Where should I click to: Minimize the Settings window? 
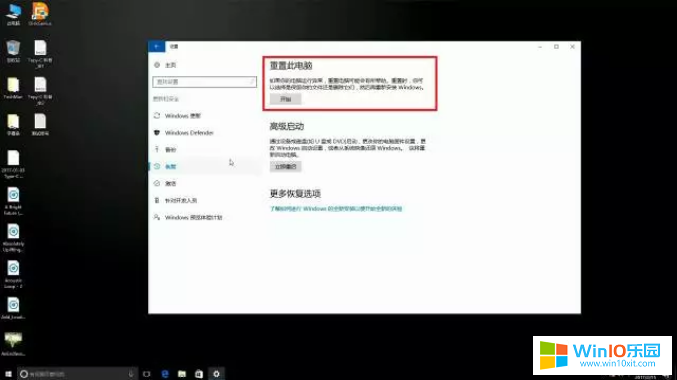[540, 47]
